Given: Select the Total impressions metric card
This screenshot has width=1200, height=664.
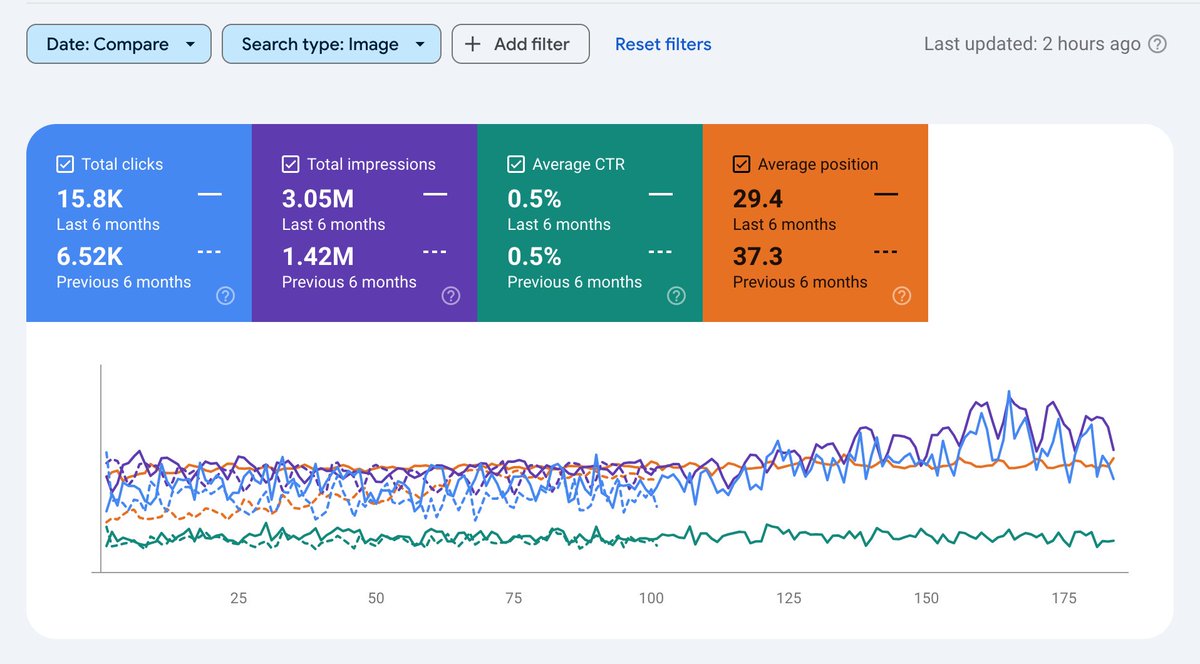Looking at the screenshot, I should click(364, 222).
